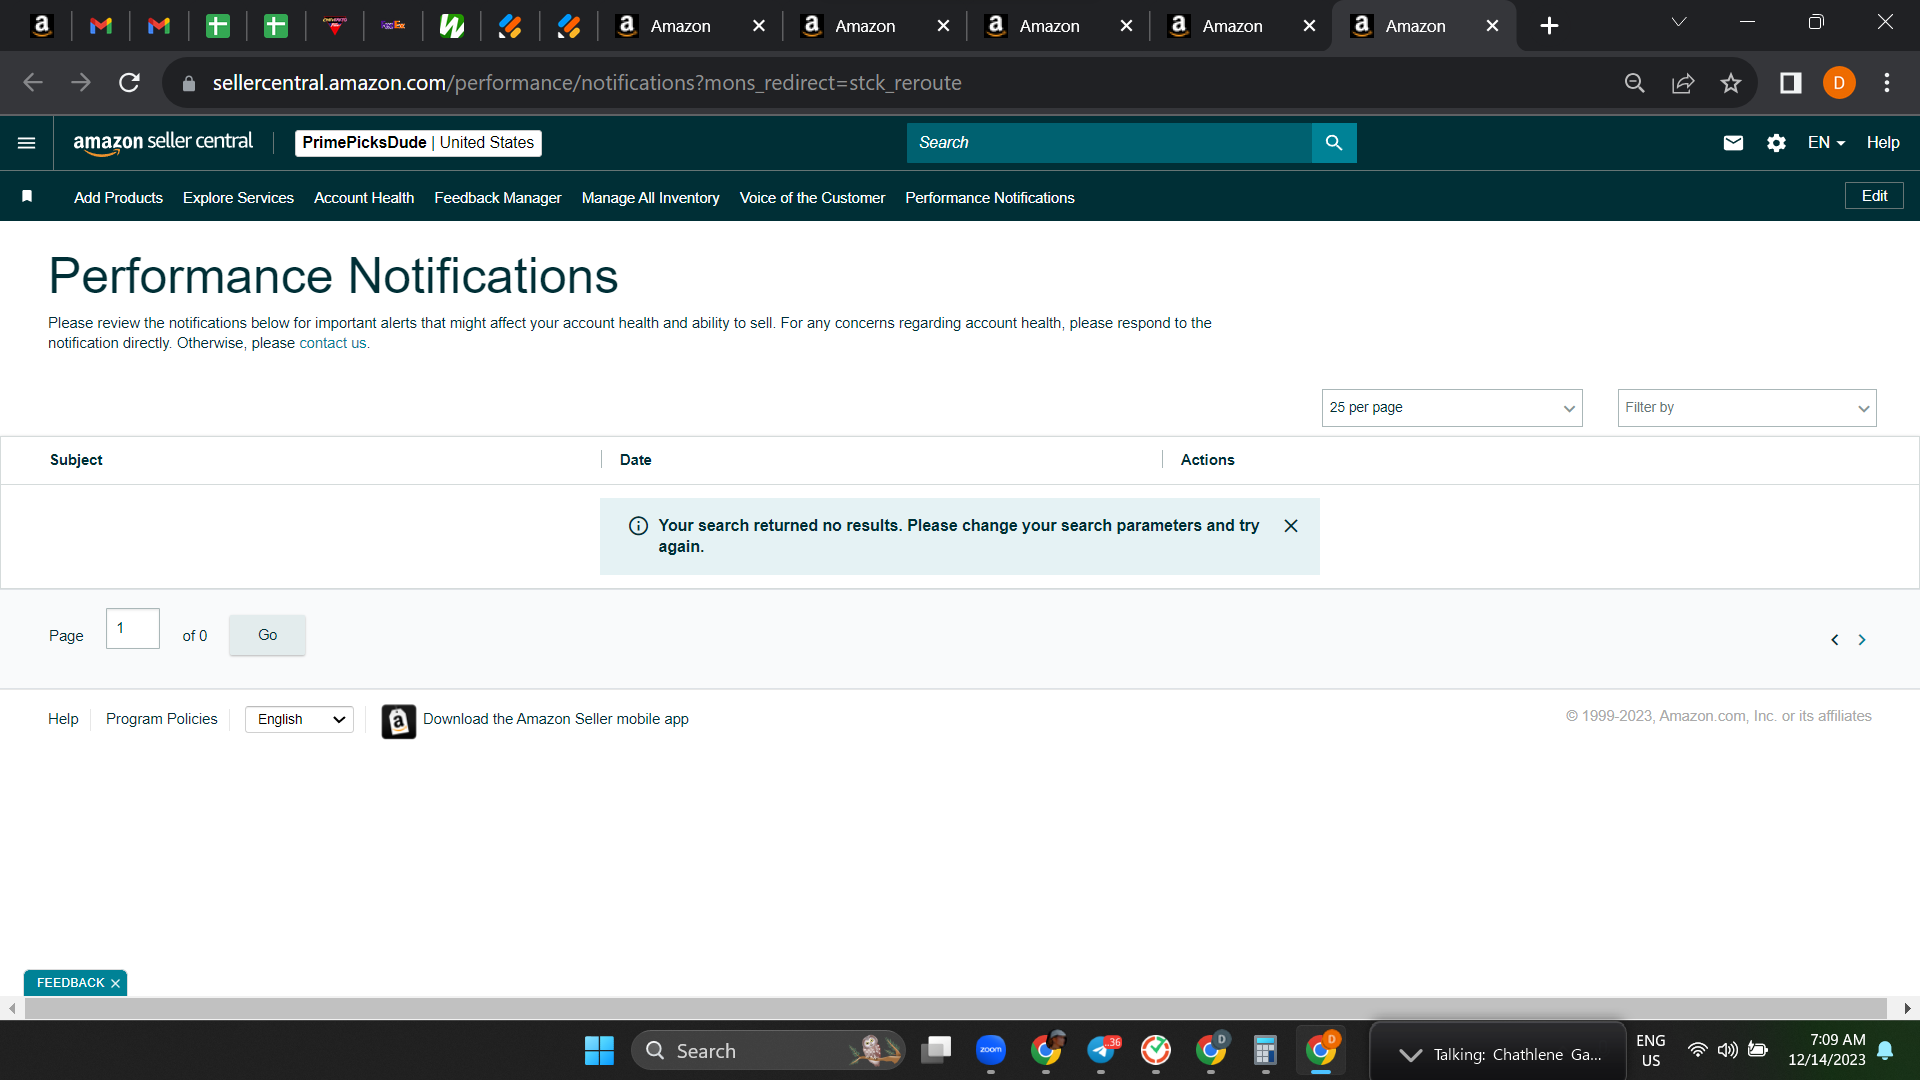Click the horizontal scrollbar track
The height and width of the screenshot is (1080, 1920).
pos(955,1008)
